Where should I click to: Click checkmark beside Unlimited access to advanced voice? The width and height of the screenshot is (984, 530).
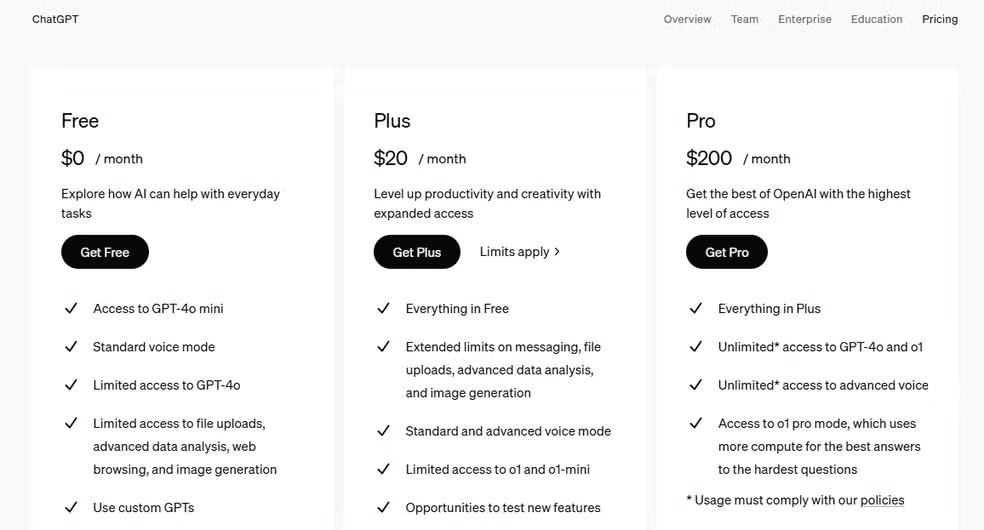click(x=696, y=384)
